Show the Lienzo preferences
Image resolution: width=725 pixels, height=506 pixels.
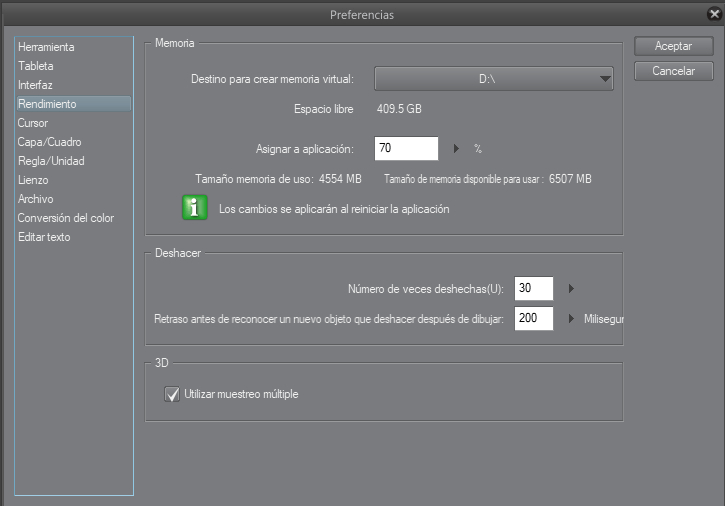pyautogui.click(x=33, y=180)
